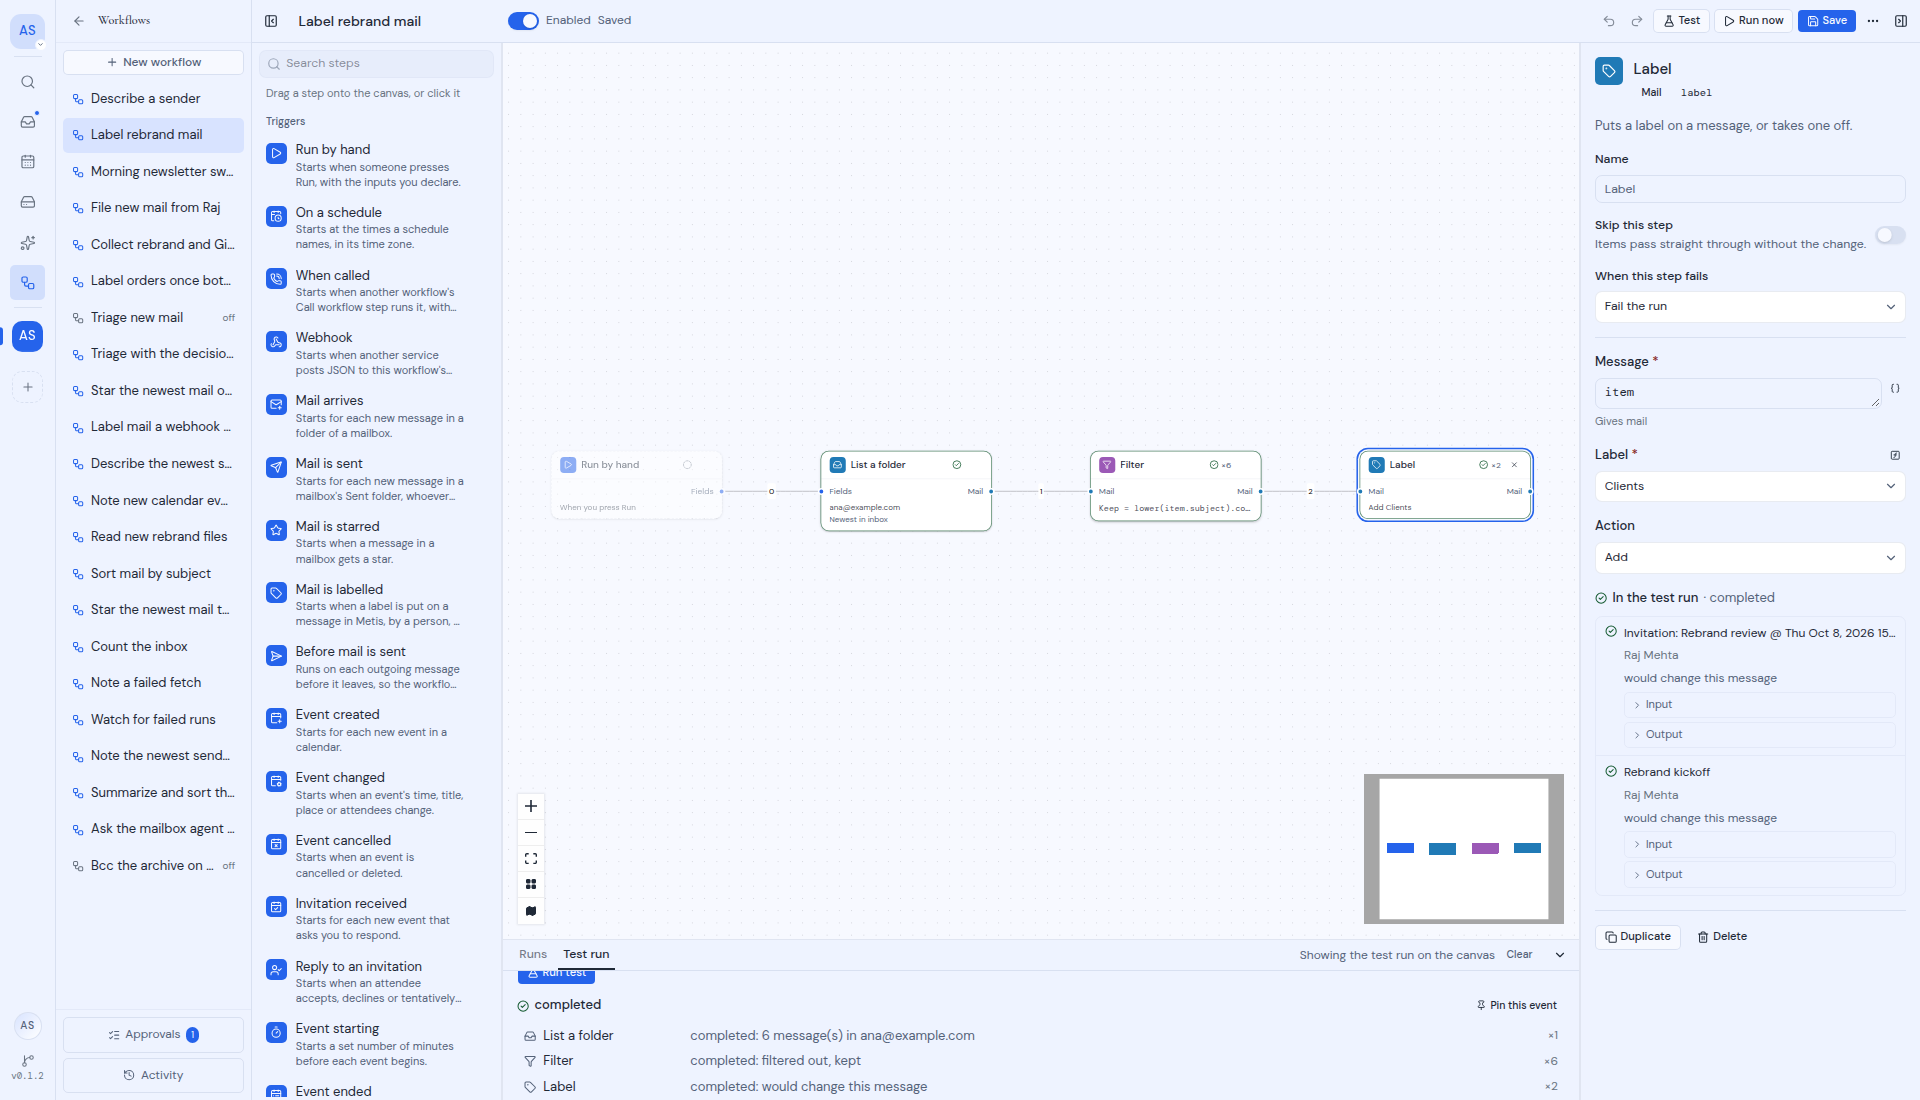Open expression braces next to Message field

point(1895,388)
